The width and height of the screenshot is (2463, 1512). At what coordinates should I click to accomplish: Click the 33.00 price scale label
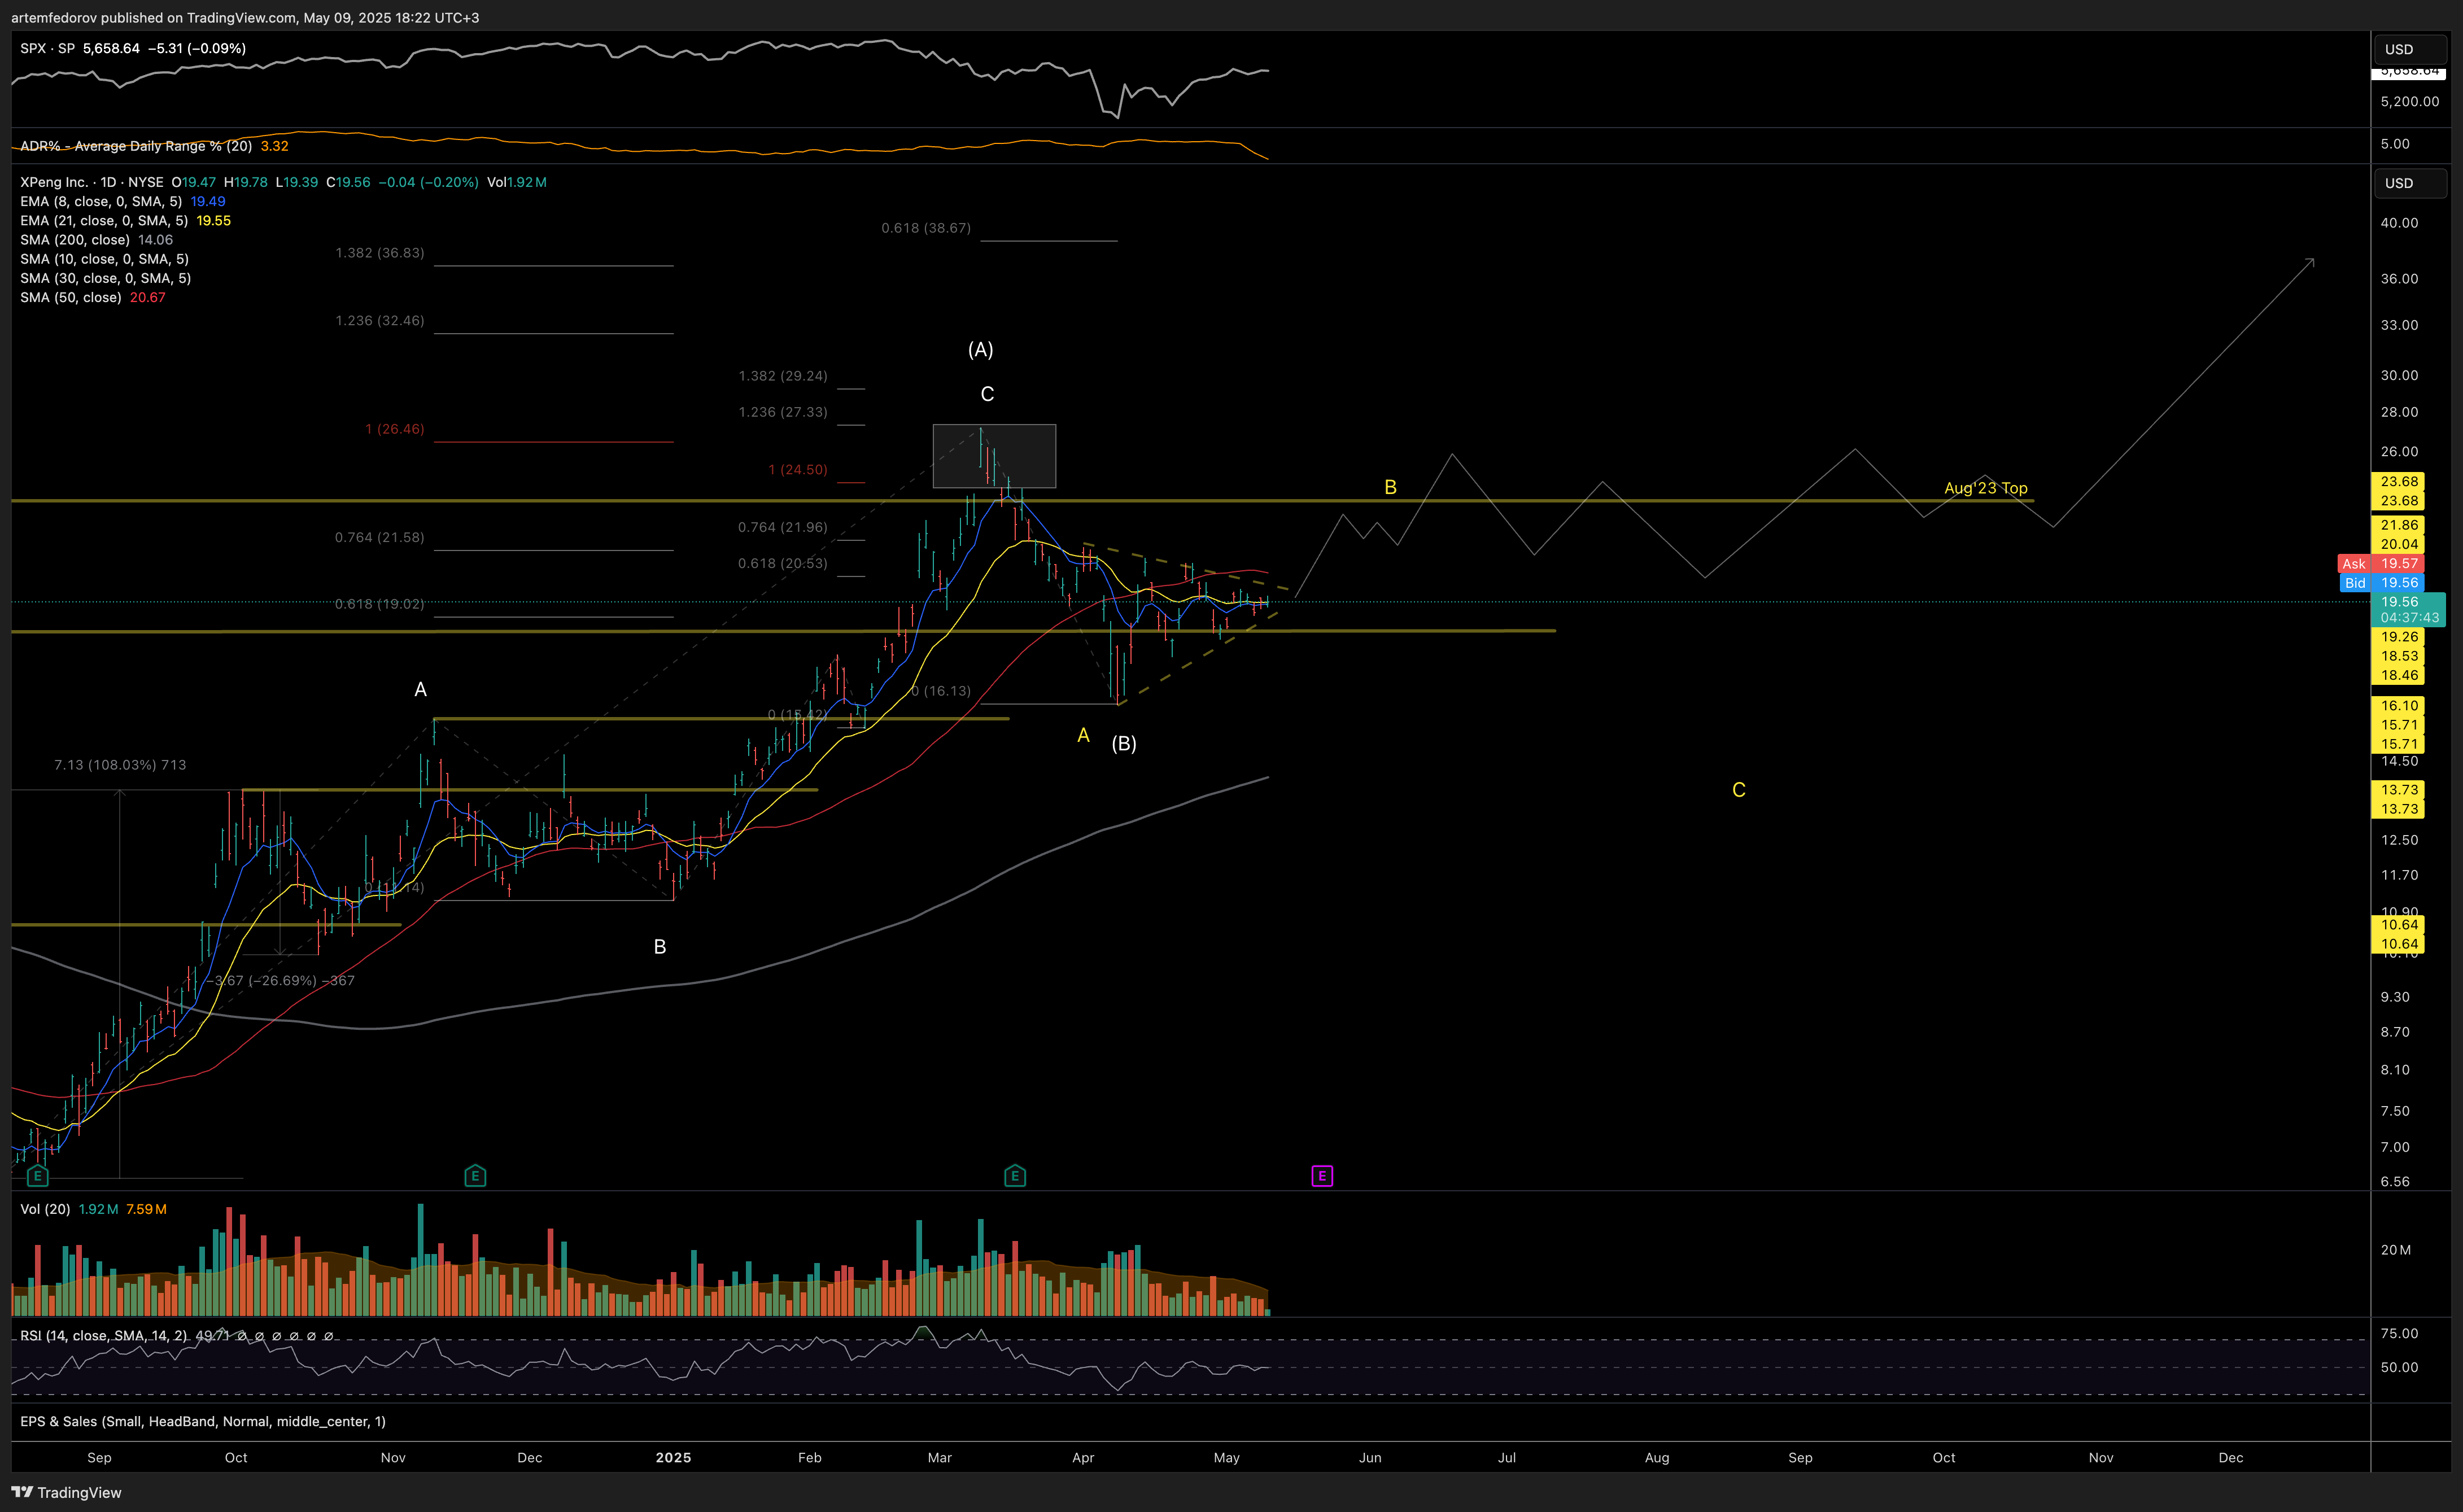[2399, 325]
